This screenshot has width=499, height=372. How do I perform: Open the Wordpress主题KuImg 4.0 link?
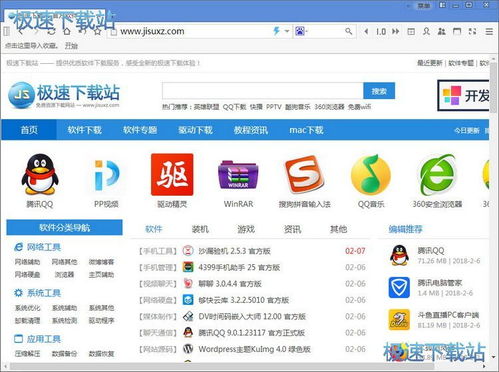tap(254, 349)
